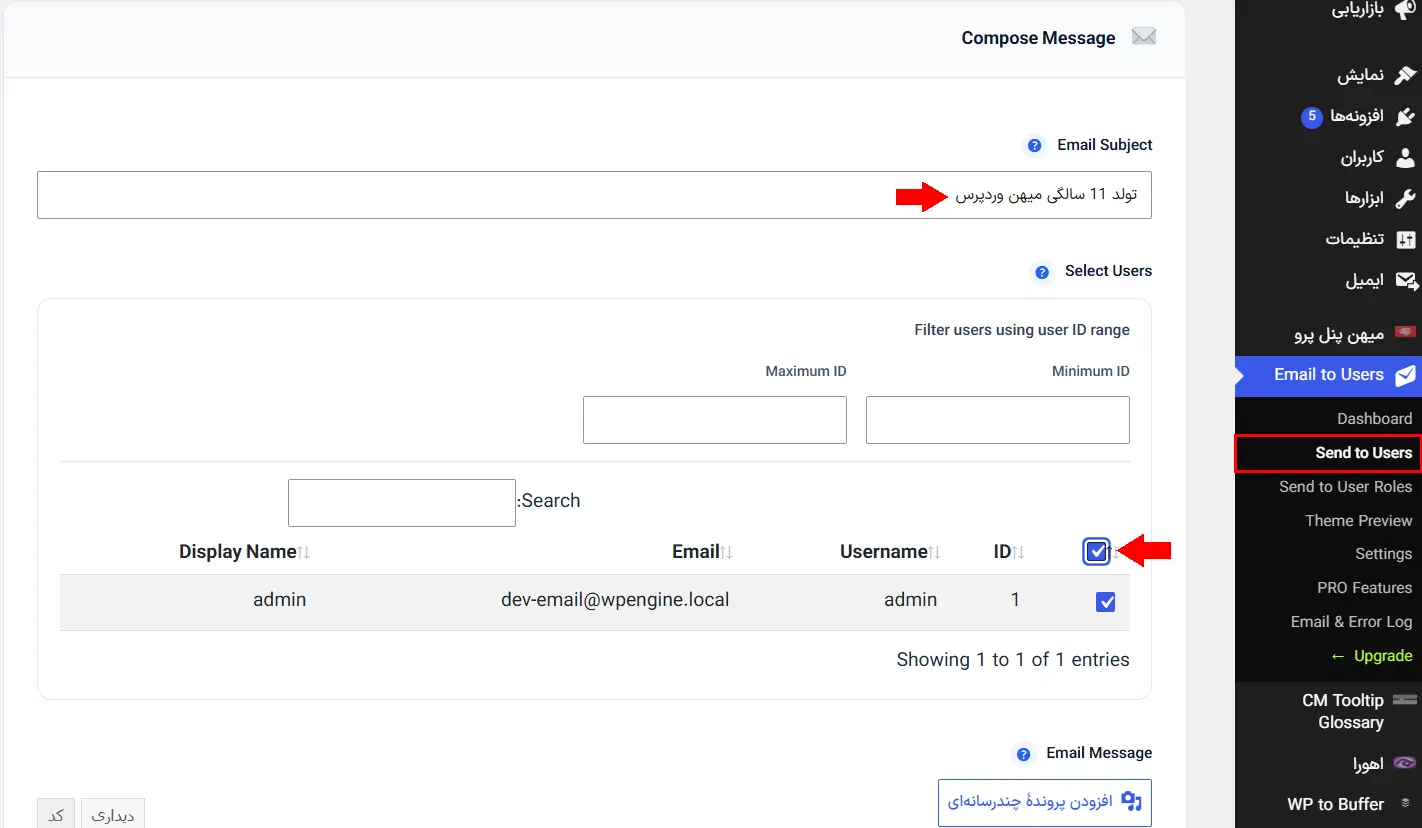The image size is (1422, 828).
Task: Open the Theme Preview submenu item
Action: (x=1358, y=521)
